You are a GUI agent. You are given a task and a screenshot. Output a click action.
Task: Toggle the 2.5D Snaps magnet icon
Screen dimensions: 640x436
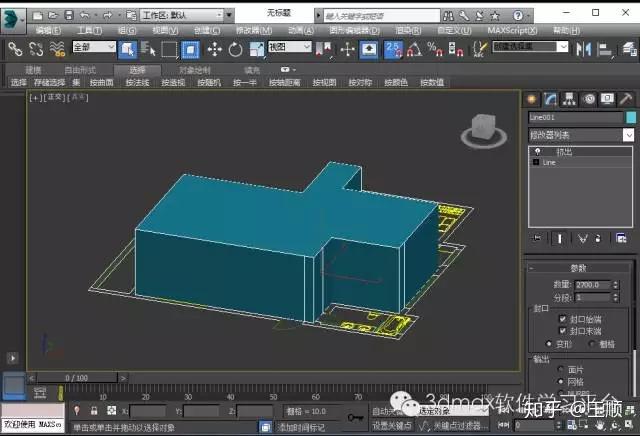[x=393, y=49]
